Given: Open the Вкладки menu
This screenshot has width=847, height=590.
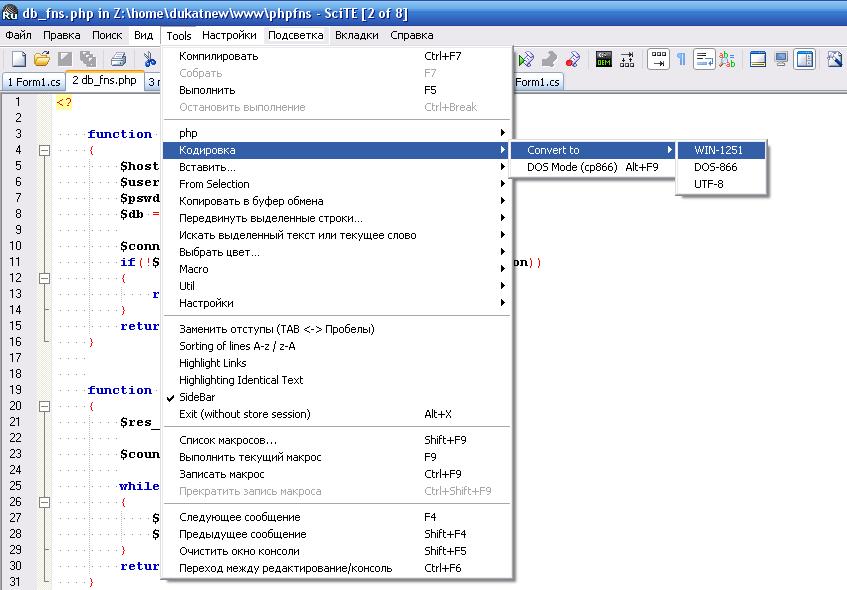Looking at the screenshot, I should coord(357,36).
